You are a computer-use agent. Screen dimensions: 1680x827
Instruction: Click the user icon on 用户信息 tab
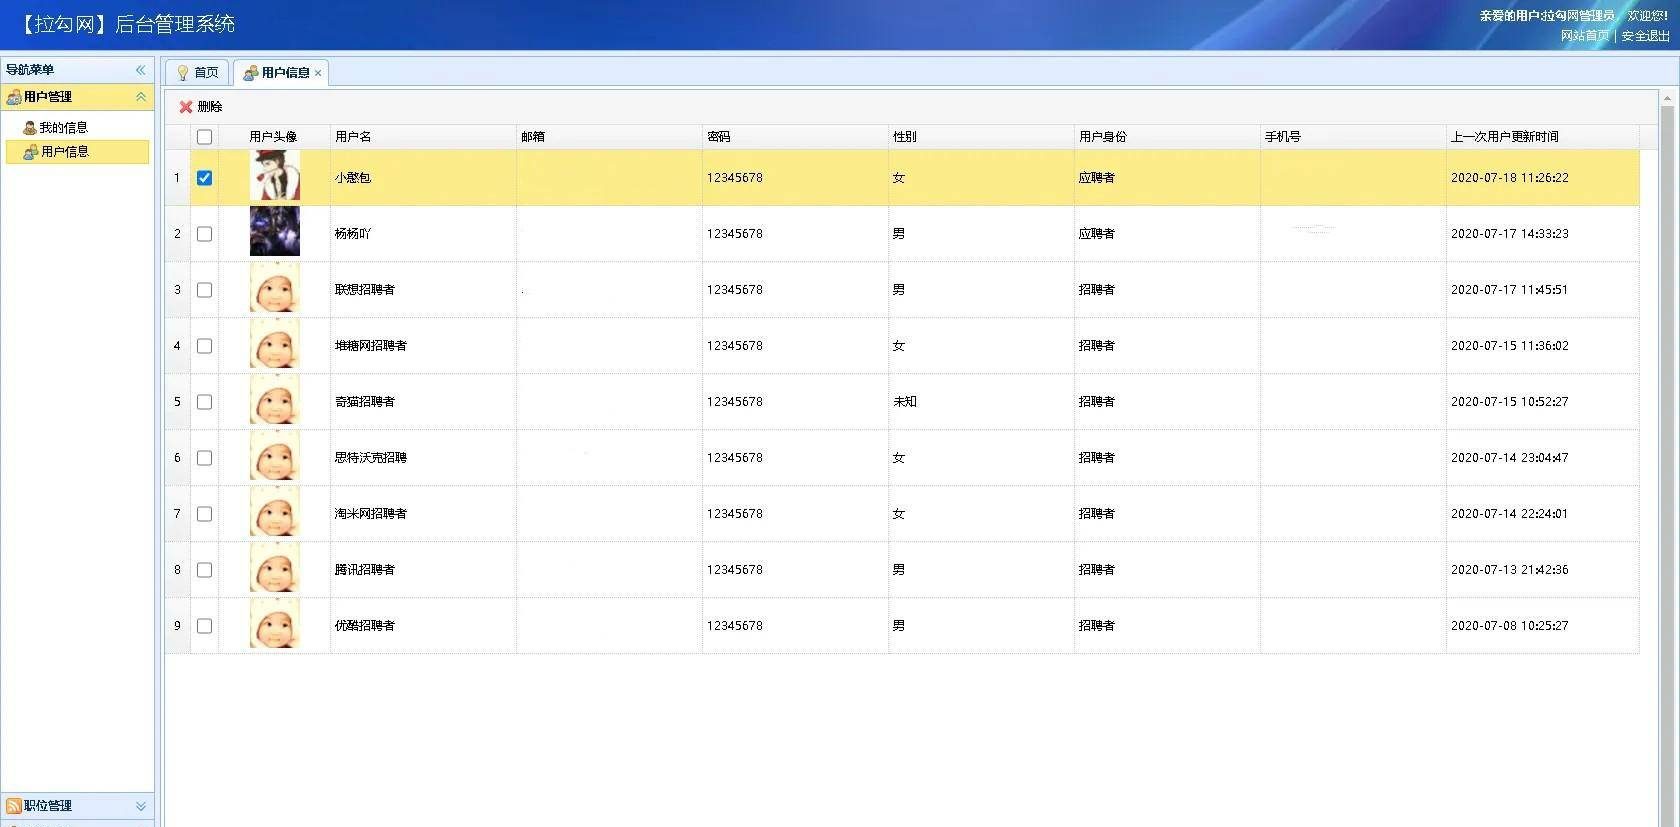[251, 73]
